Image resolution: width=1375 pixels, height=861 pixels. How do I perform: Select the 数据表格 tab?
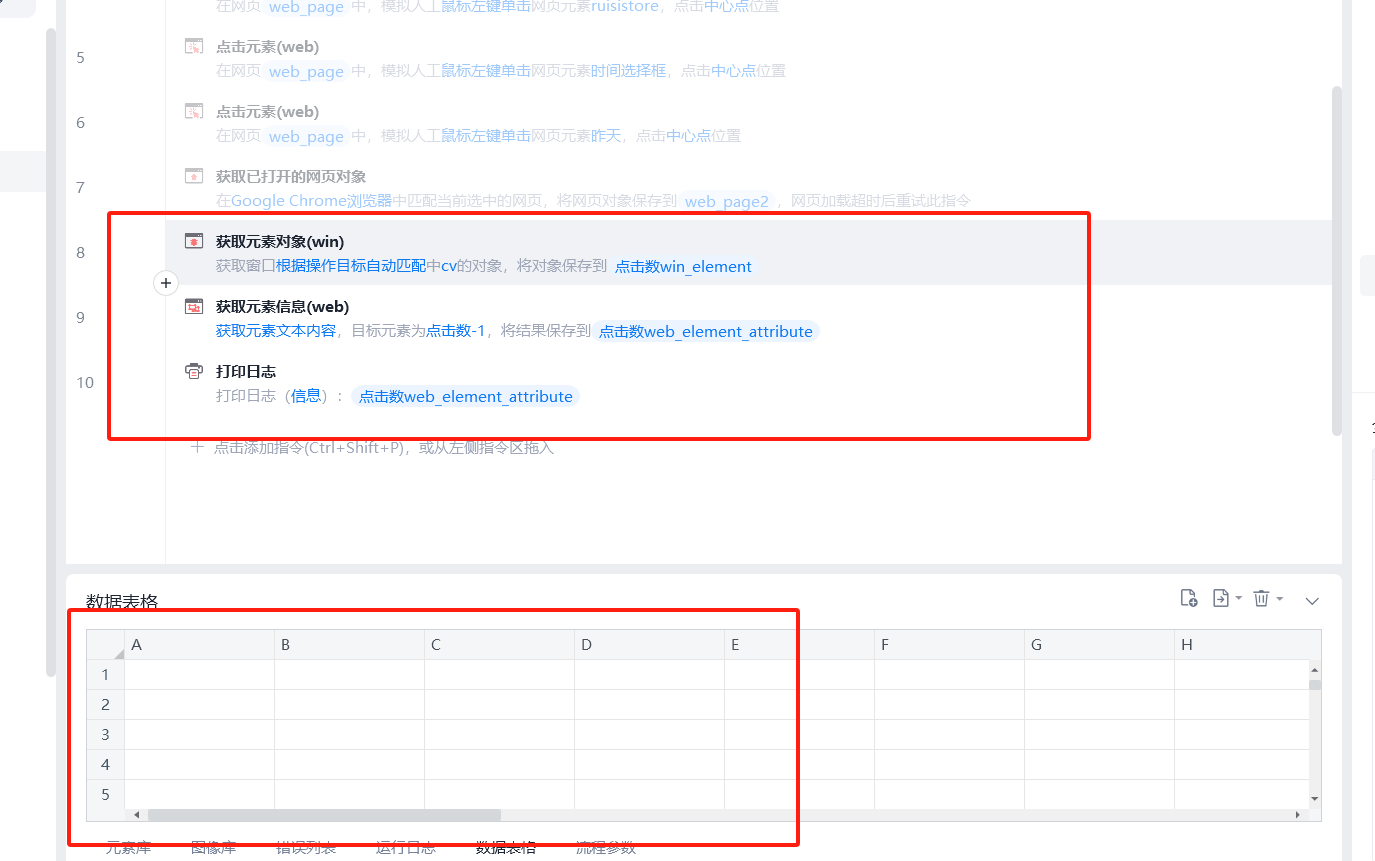(506, 848)
